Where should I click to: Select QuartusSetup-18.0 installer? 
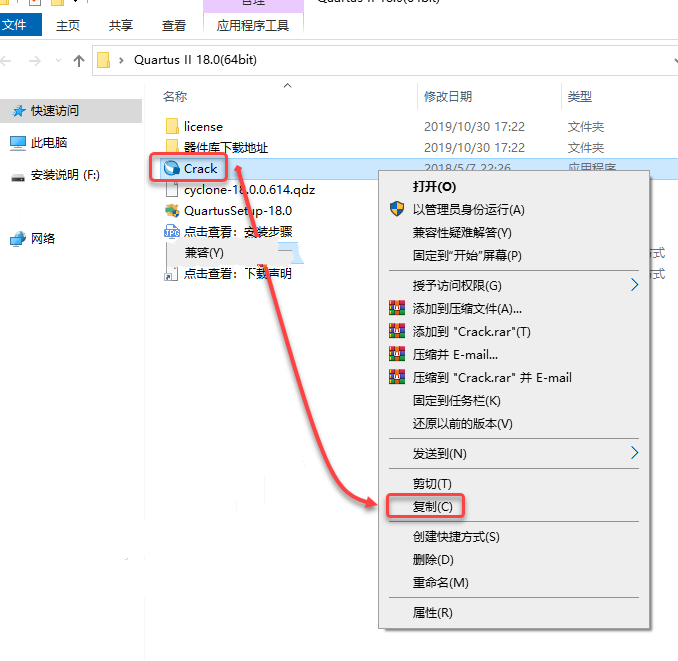point(238,211)
